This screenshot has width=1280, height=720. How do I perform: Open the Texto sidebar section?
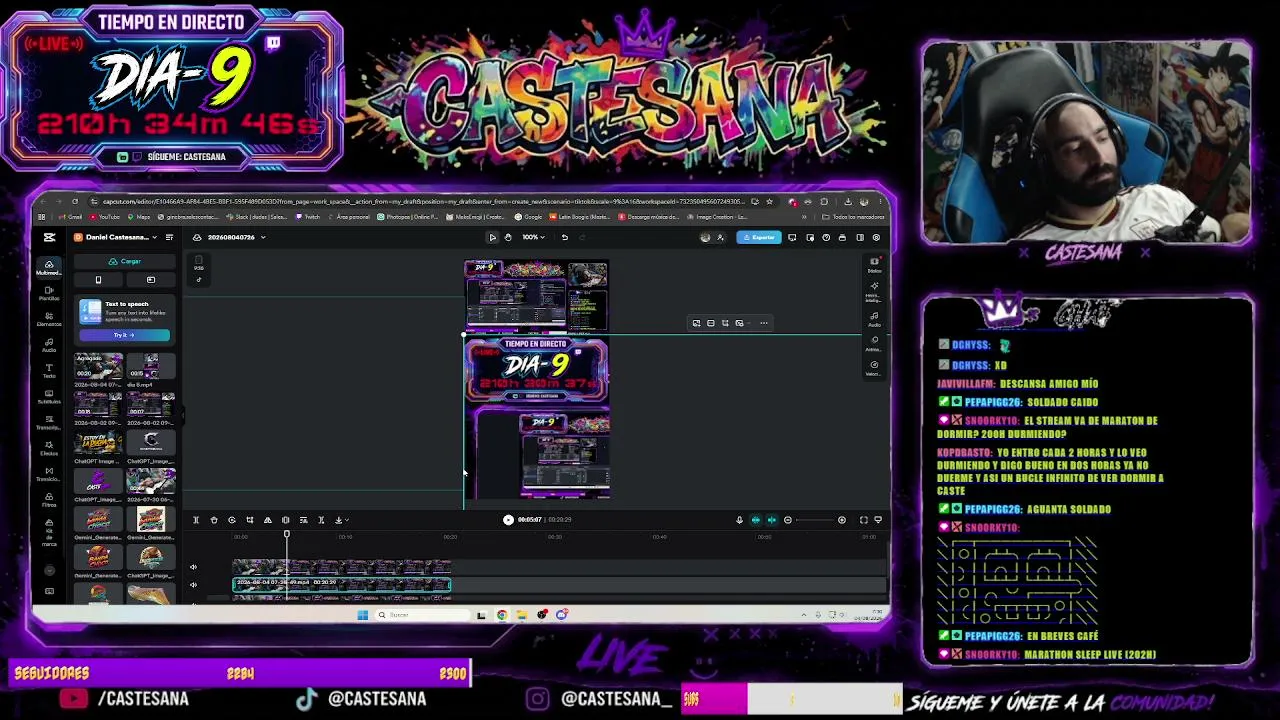pos(48,370)
